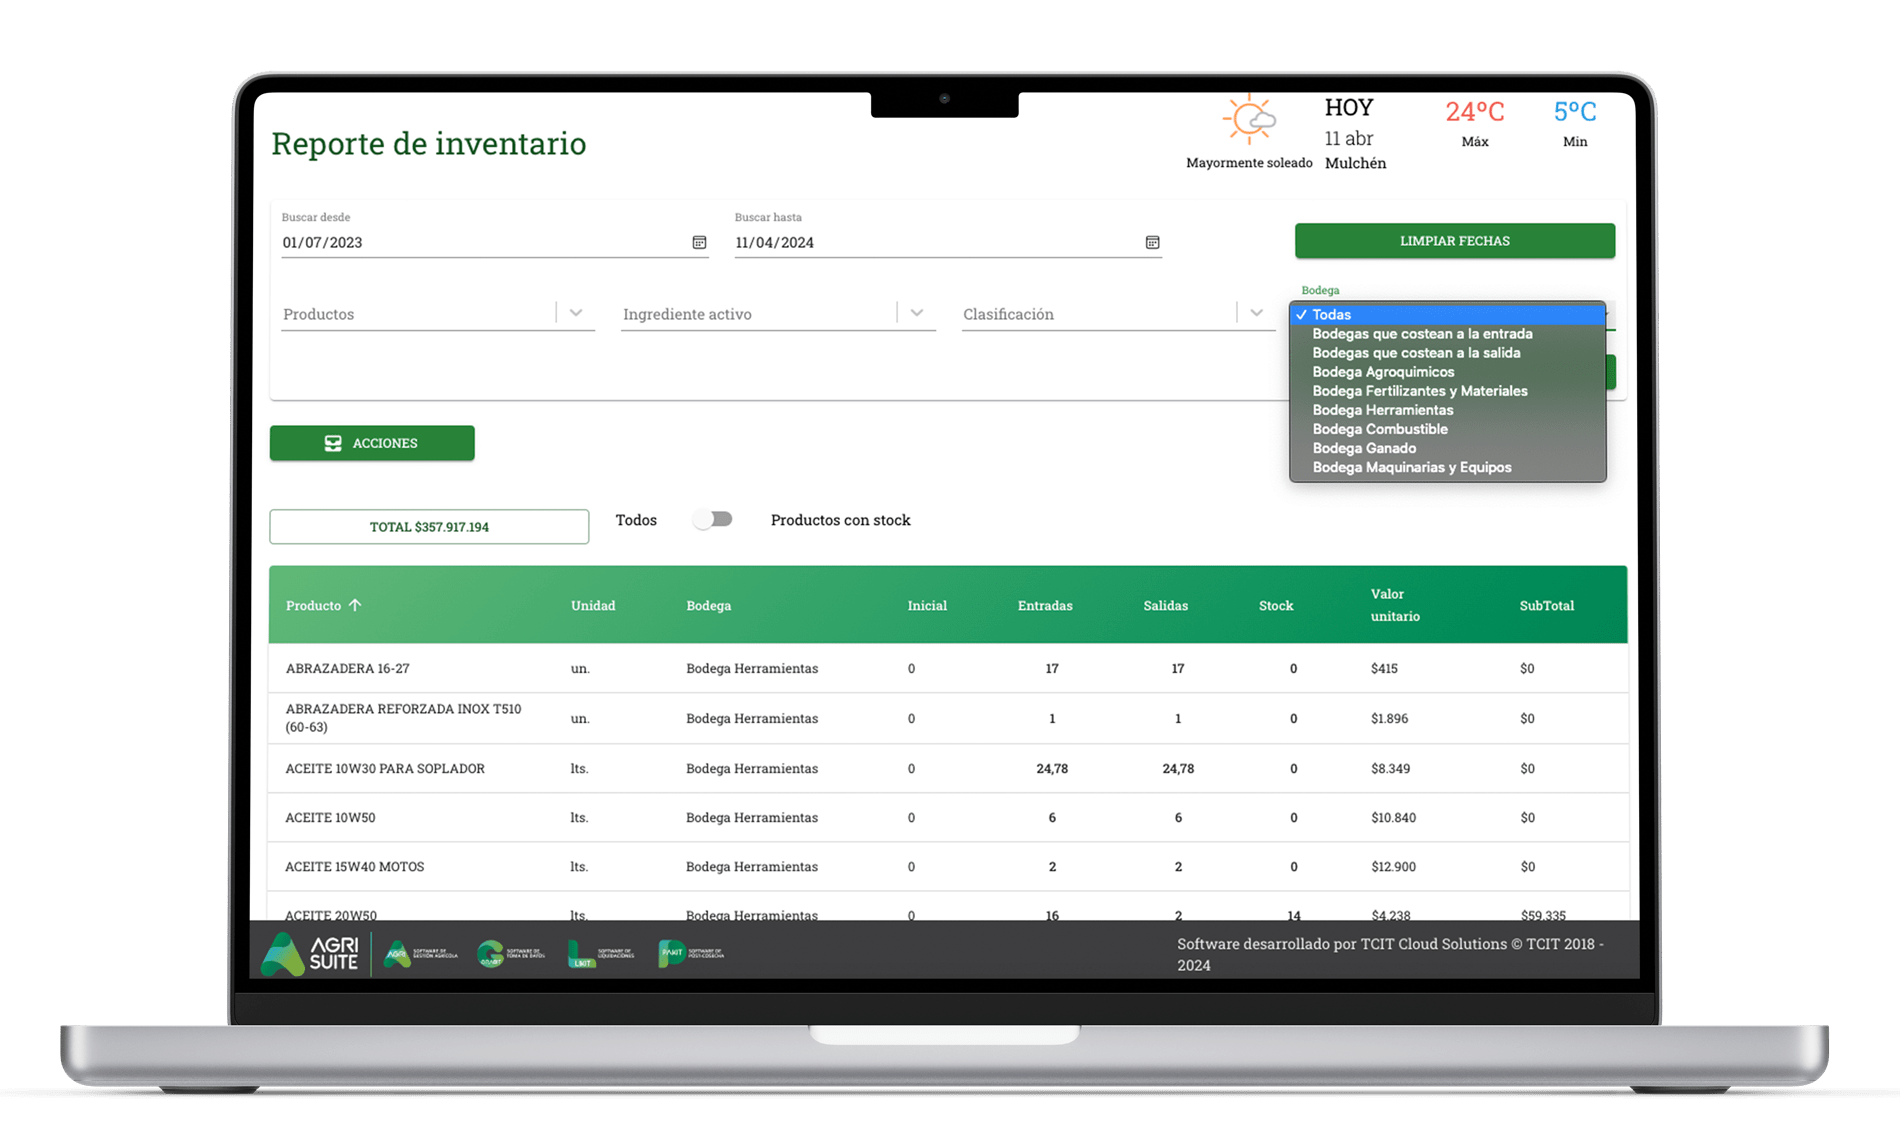Click the Reporte de inventario title
Screen dimensions: 1900x1143
pos(428,143)
